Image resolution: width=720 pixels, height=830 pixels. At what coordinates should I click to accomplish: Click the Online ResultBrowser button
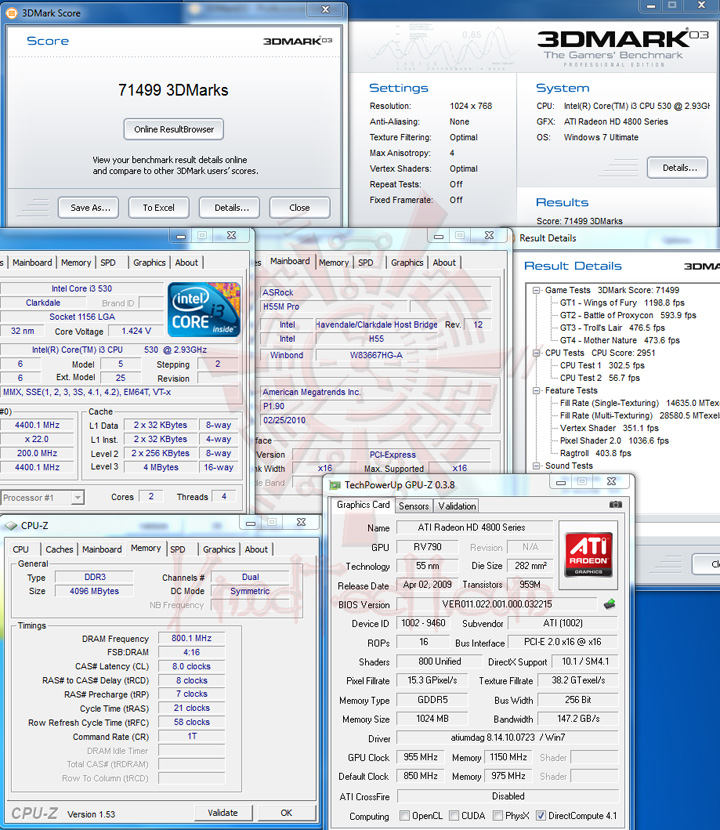(x=174, y=129)
